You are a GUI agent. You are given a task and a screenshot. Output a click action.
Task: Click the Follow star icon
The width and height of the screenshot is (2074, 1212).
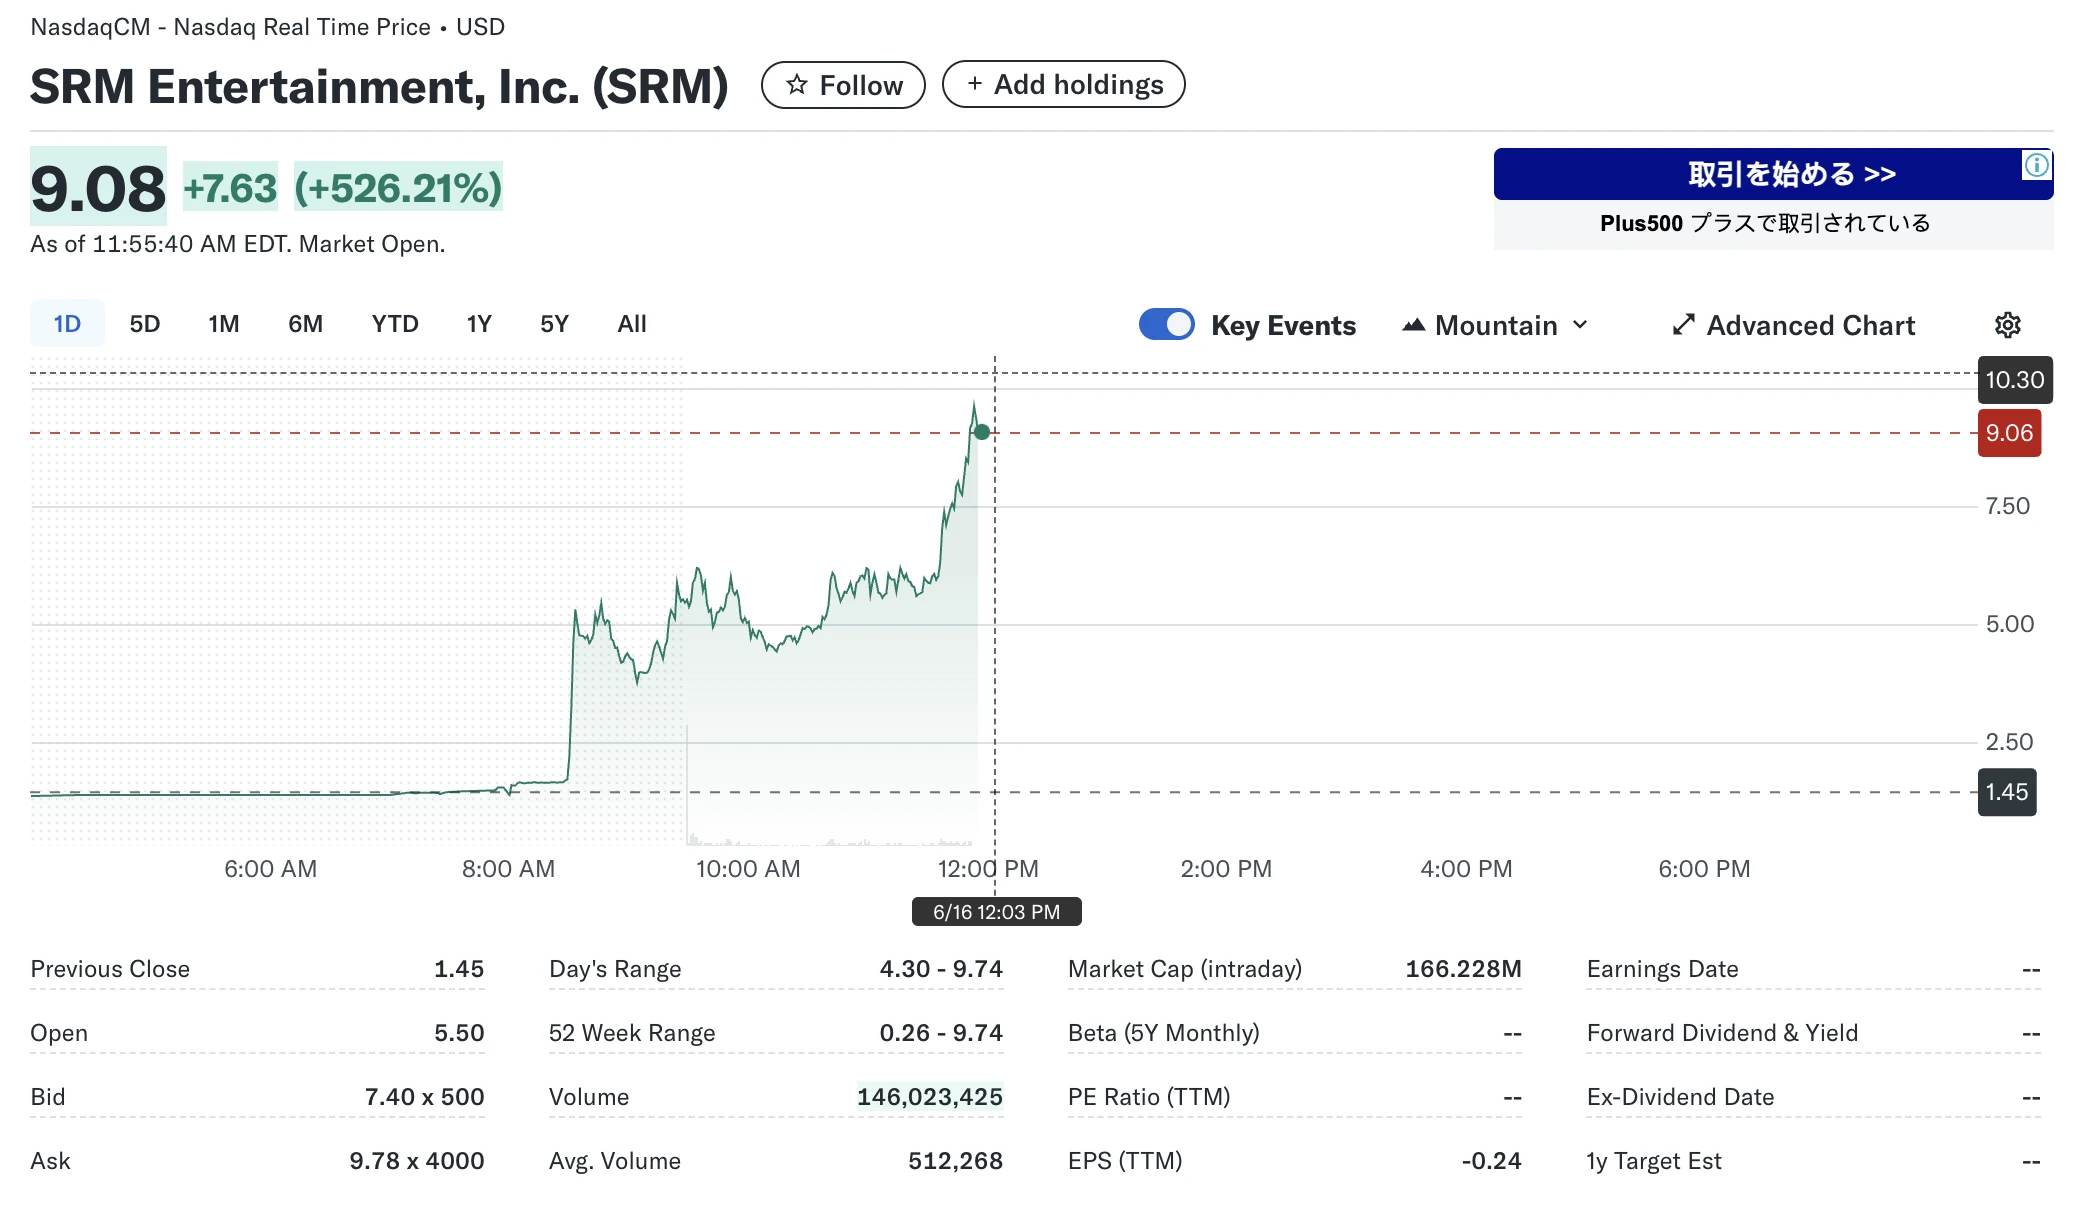click(796, 85)
